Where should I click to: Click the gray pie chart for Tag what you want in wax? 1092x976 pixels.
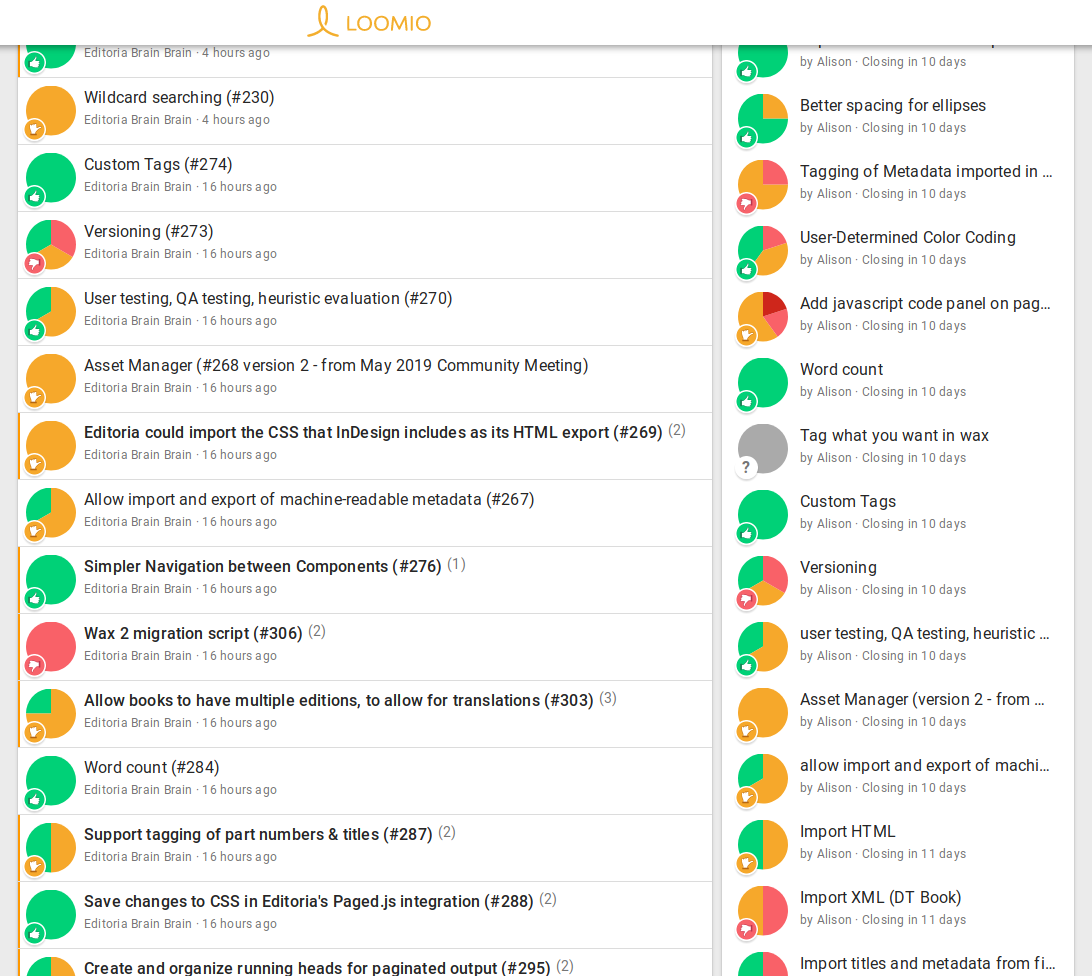763,449
